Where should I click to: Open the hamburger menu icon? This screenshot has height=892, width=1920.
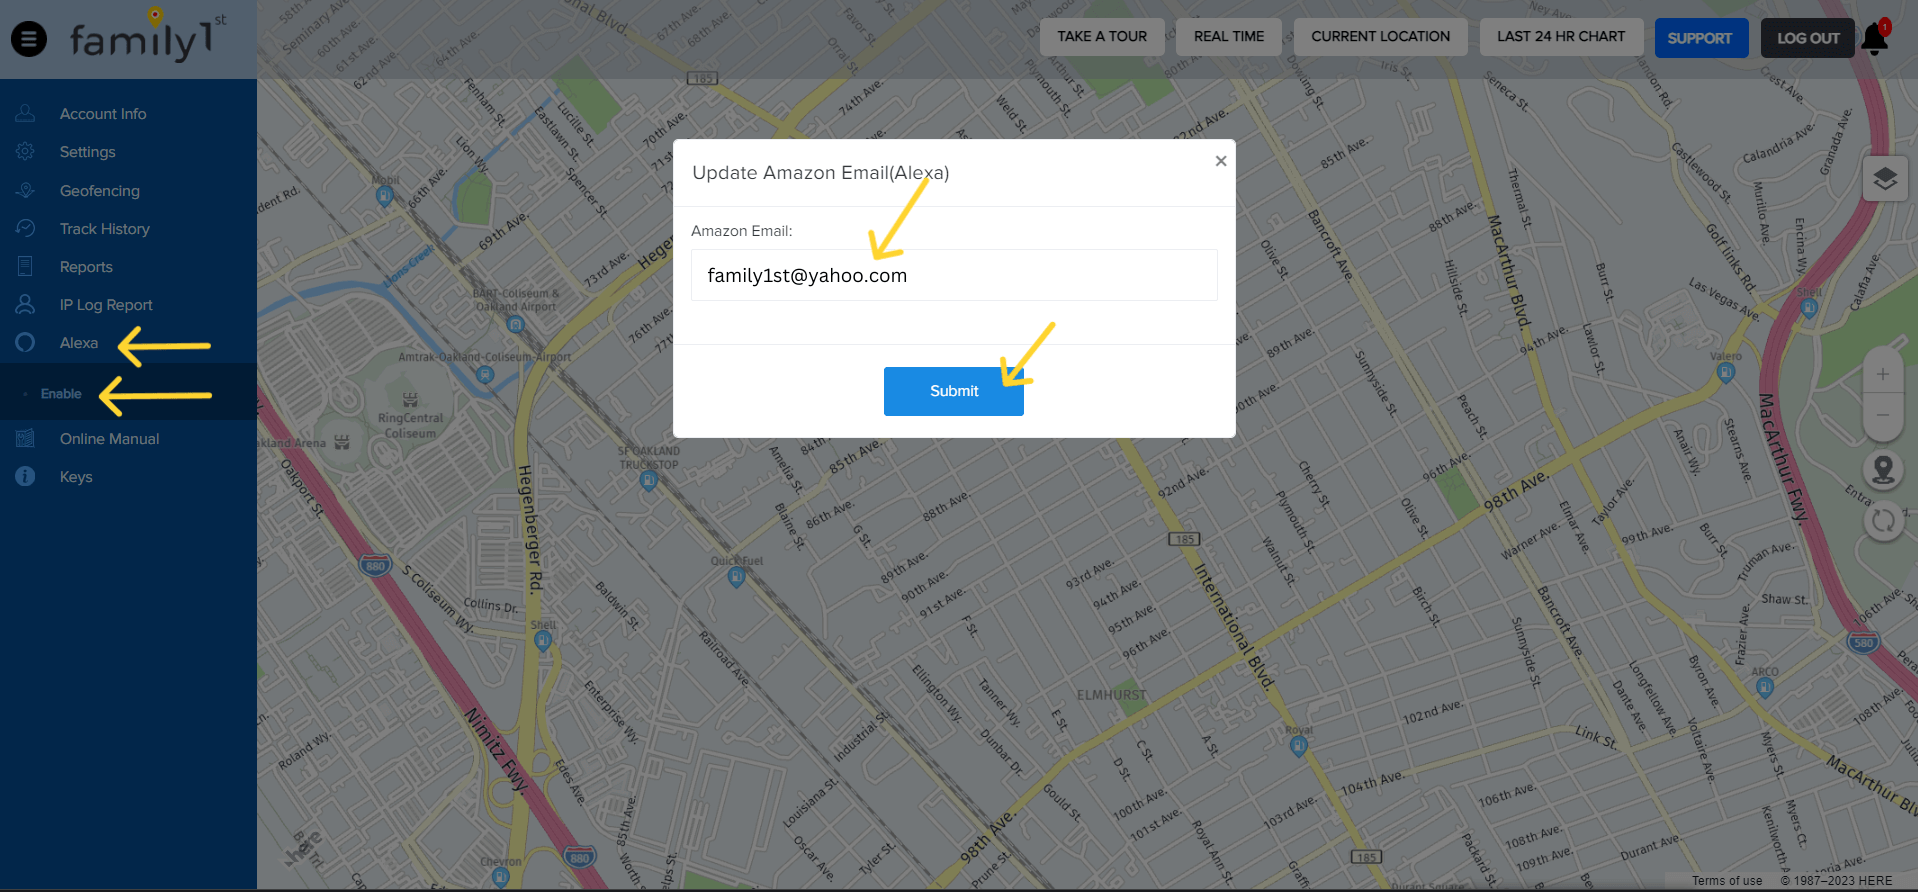coord(29,39)
